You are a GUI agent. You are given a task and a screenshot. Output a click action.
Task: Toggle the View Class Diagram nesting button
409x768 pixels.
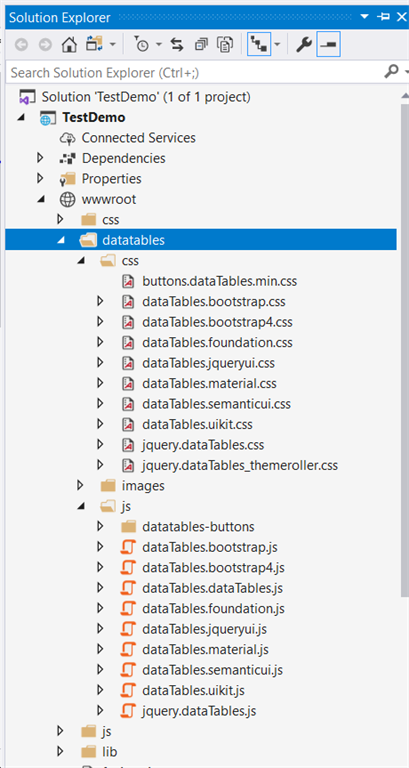(258, 45)
